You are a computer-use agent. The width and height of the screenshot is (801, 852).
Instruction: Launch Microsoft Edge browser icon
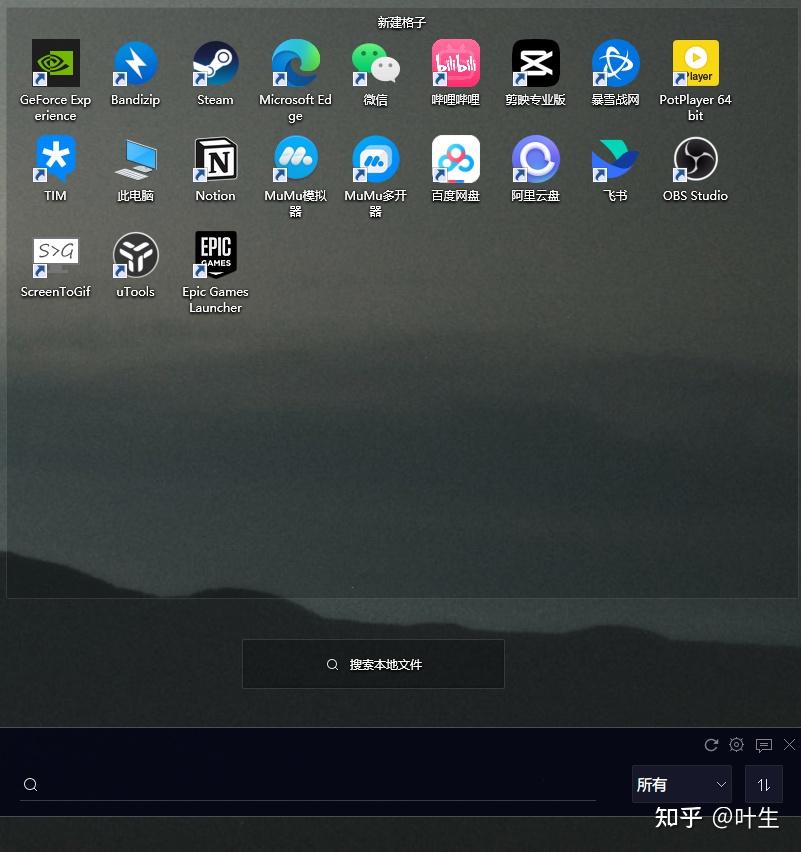point(295,63)
